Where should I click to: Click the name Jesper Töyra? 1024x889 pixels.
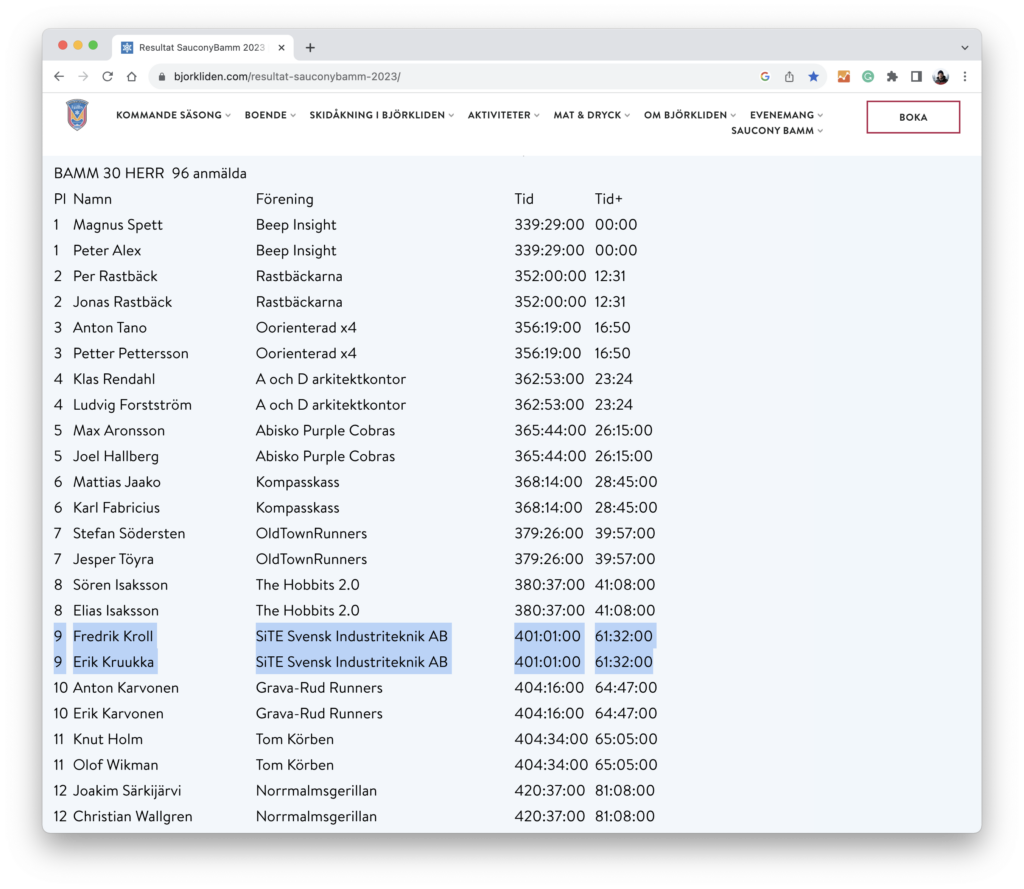tap(113, 559)
